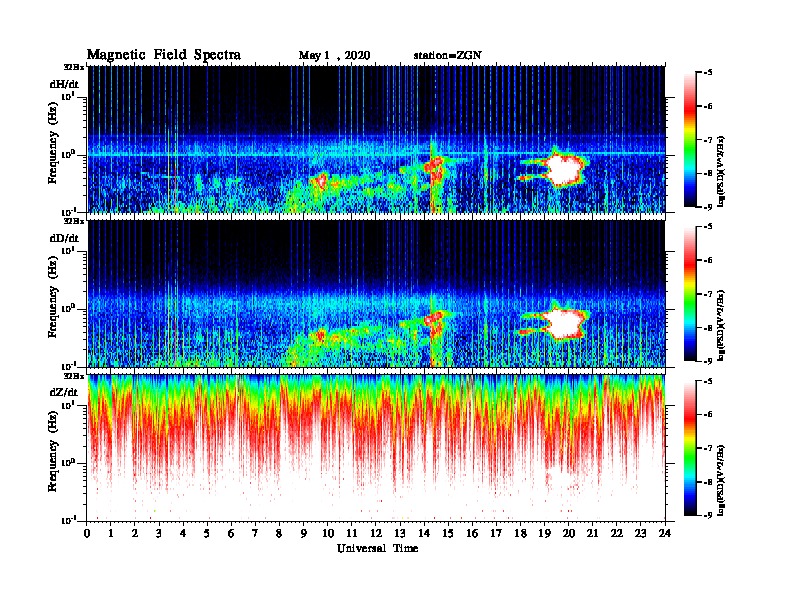Click hour tick label 12 on time axis
Viewport: 792px width, 612px height.
coord(376,533)
